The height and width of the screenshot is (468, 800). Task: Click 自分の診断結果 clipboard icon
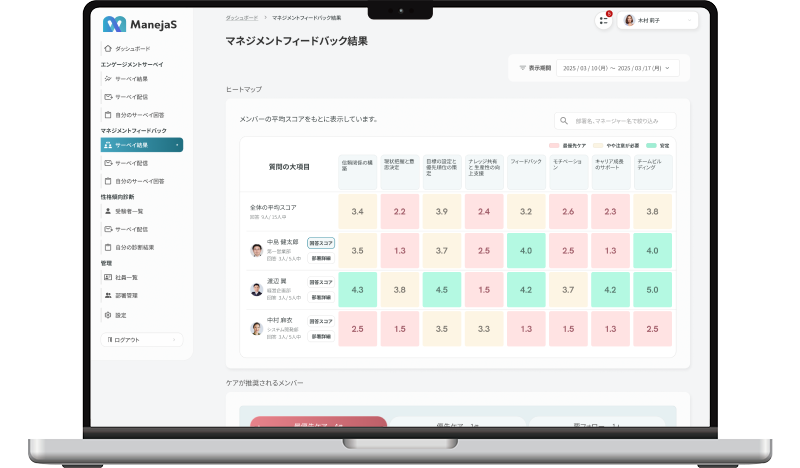pyautogui.click(x=108, y=247)
